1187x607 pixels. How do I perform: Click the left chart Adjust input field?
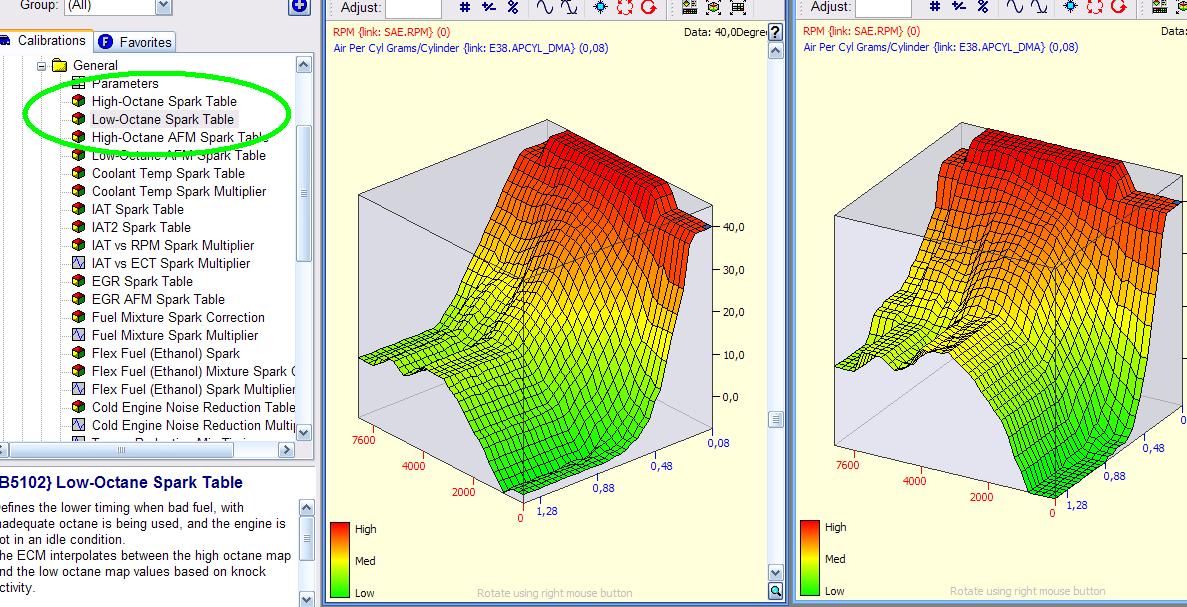413,8
